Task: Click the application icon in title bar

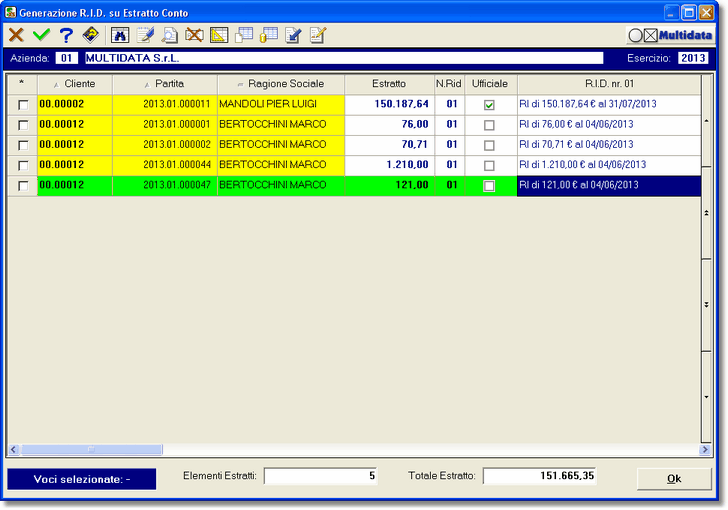Action: point(10,12)
